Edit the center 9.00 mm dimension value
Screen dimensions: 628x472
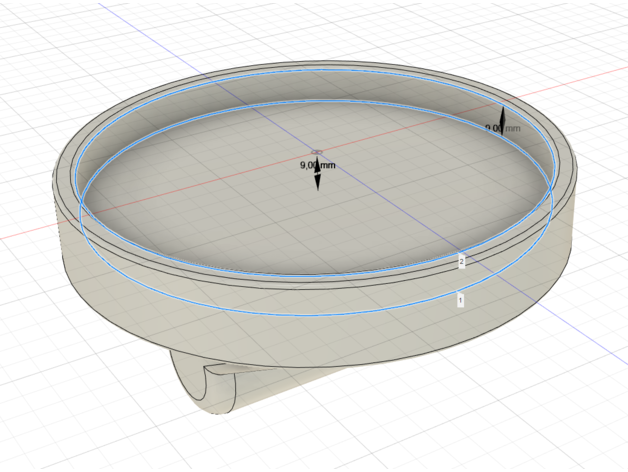[316, 165]
